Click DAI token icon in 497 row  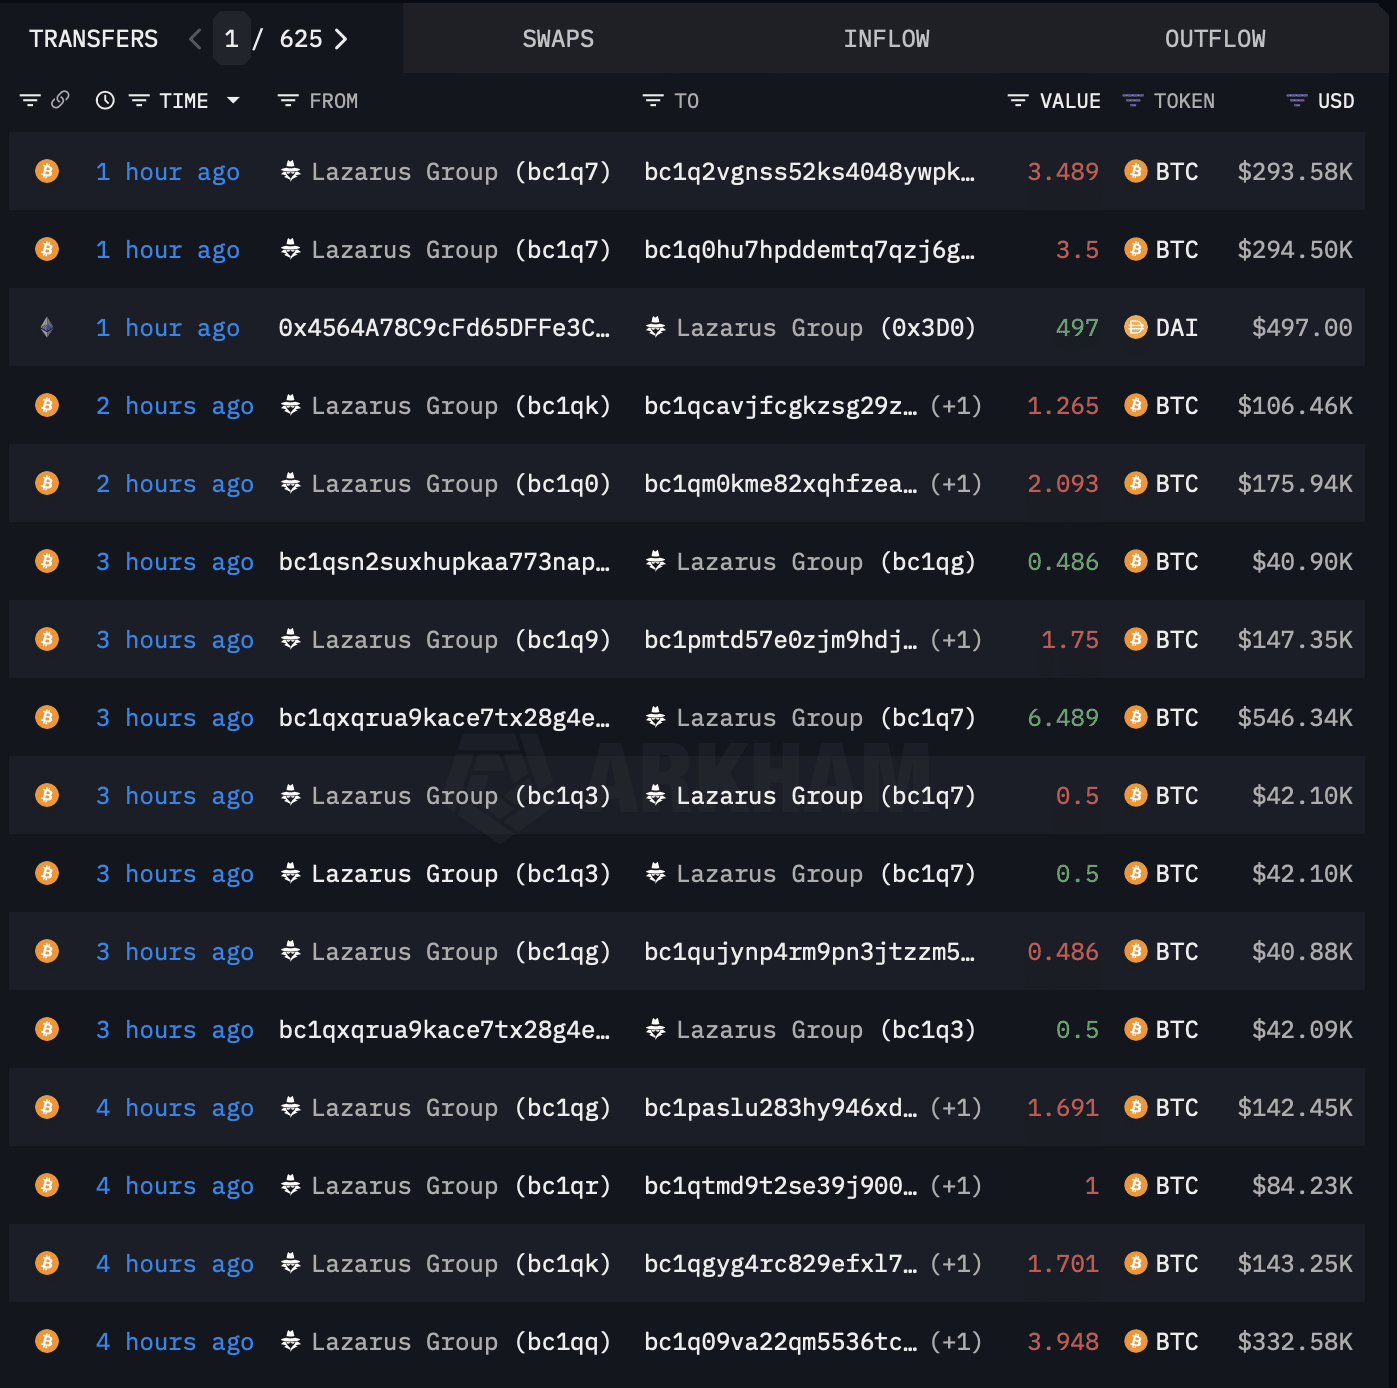click(x=1136, y=327)
